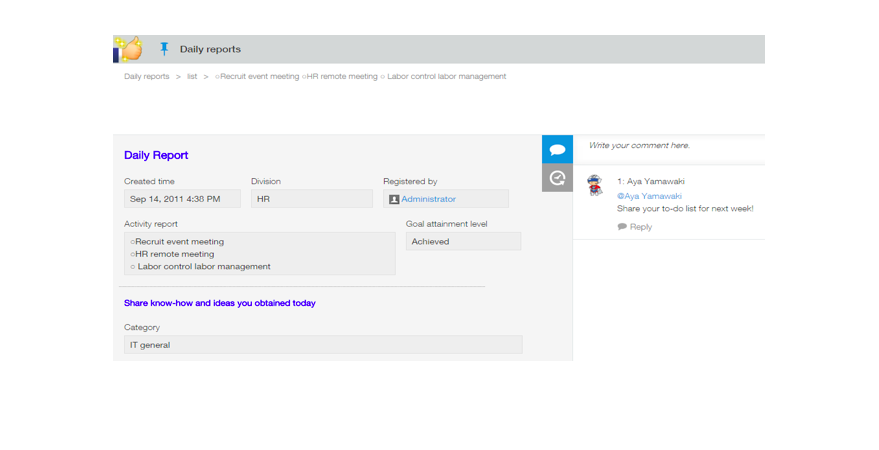Open the Administrator profile link

pyautogui.click(x=428, y=199)
